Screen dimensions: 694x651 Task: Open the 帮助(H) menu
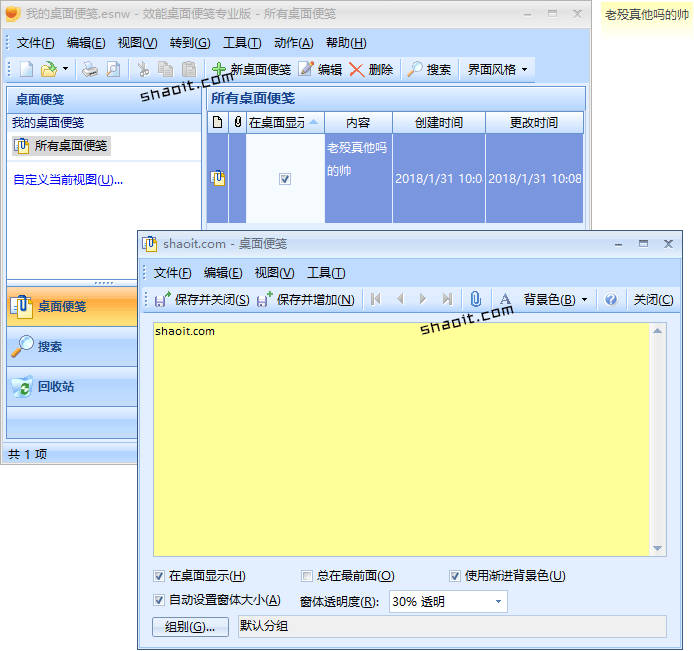click(x=346, y=43)
